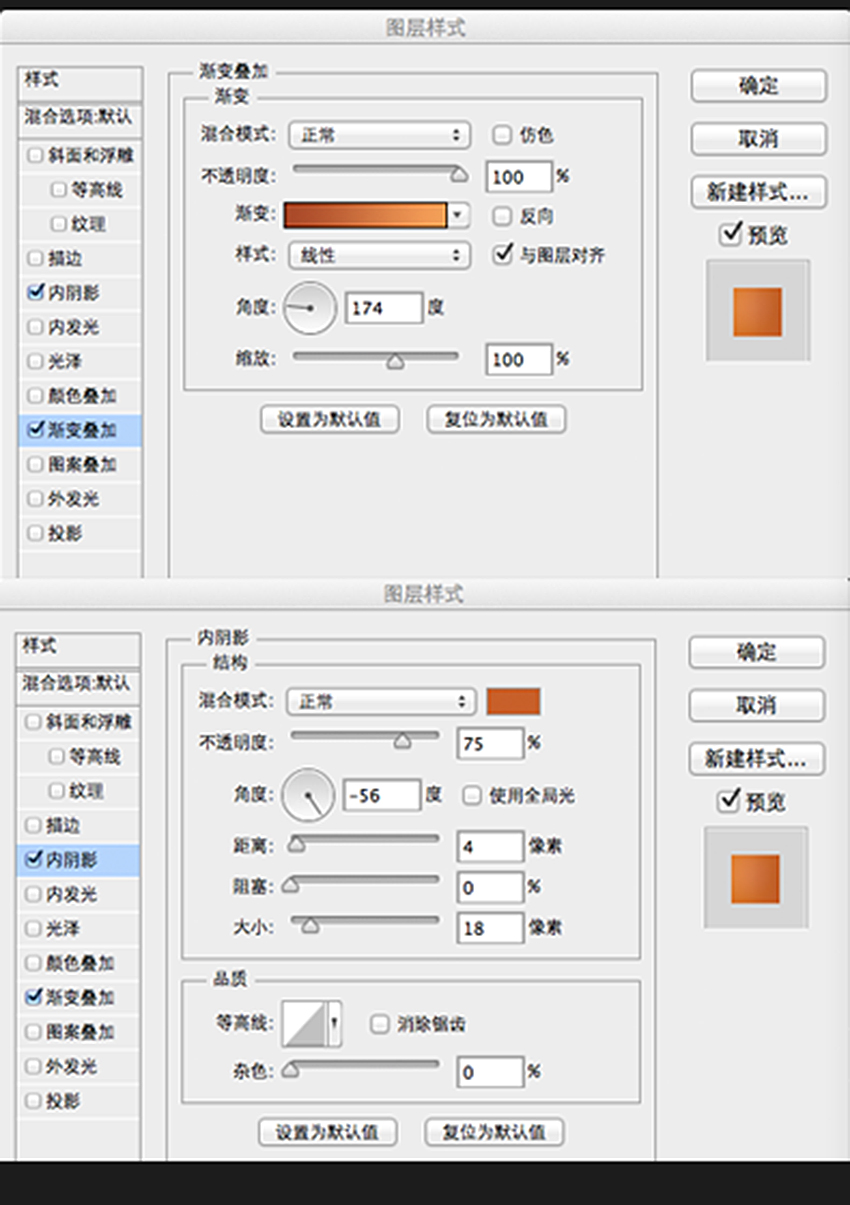The image size is (850, 1205).
Task: Uncheck the 与图层对齐 checkbox
Action: (503, 254)
